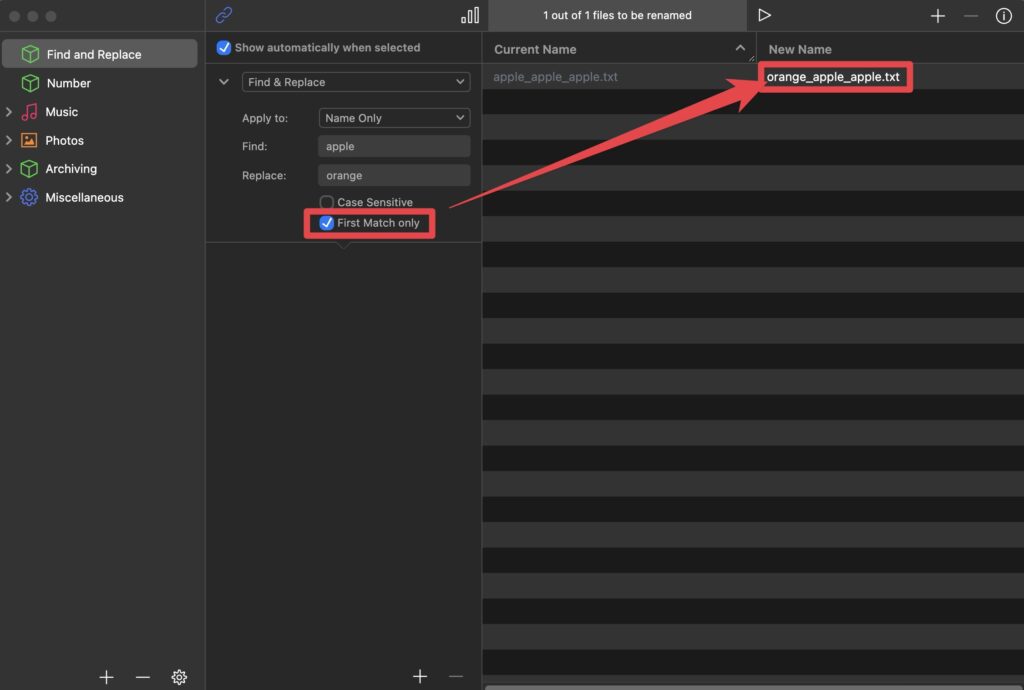Uncheck First Match only option

tap(327, 223)
